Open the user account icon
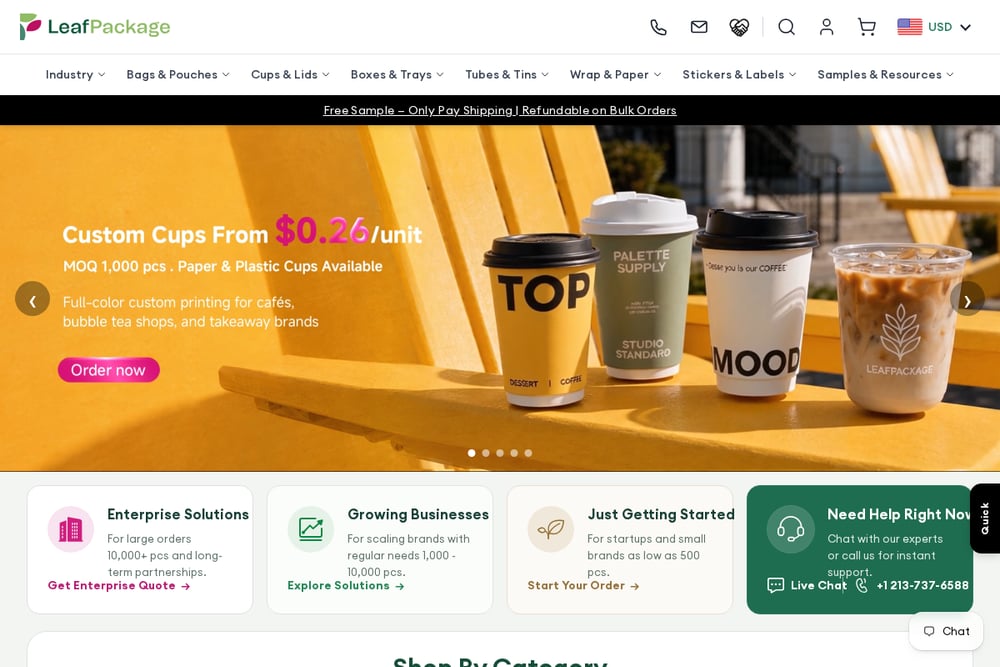 coord(827,27)
